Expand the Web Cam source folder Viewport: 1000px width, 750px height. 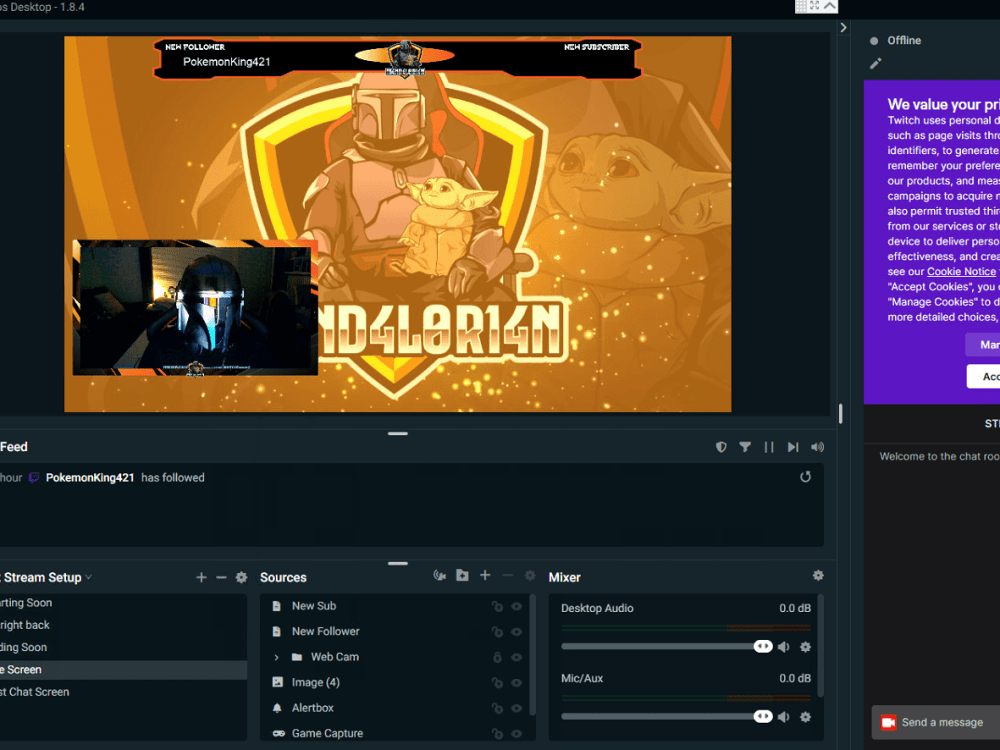pyautogui.click(x=276, y=658)
